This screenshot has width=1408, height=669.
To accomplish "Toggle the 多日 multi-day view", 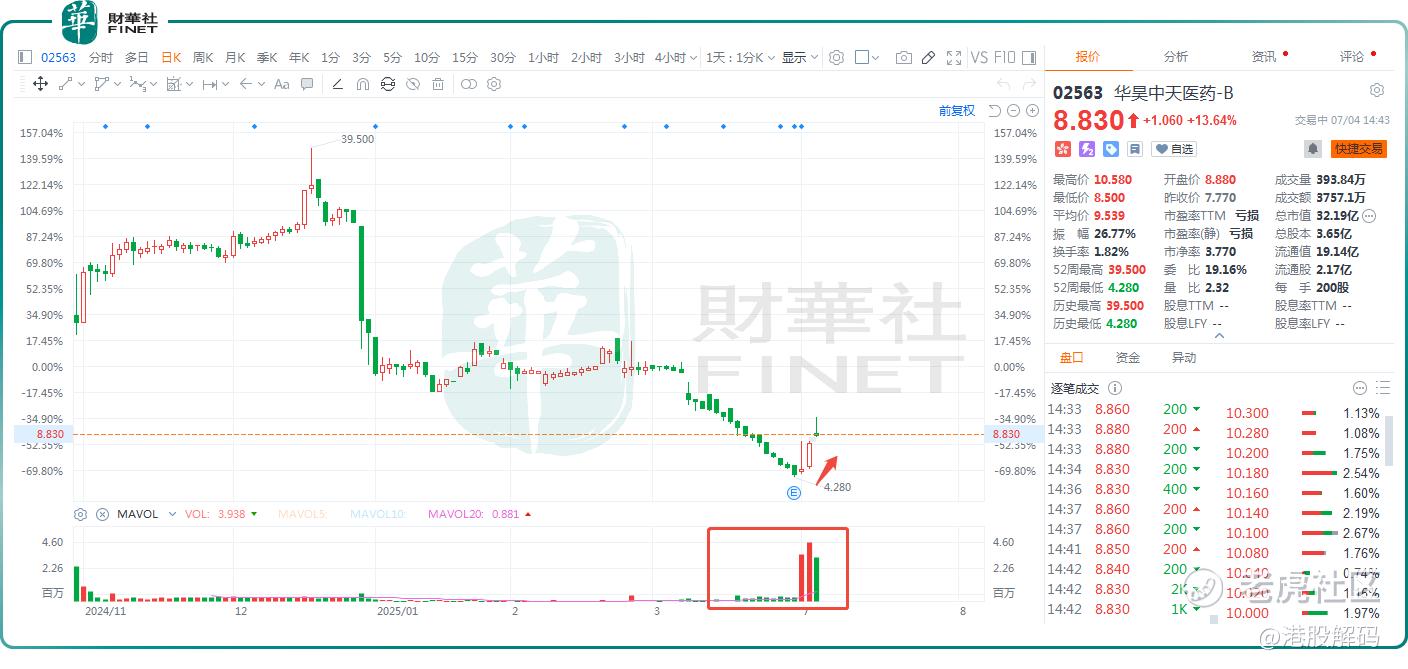I will pyautogui.click(x=136, y=57).
